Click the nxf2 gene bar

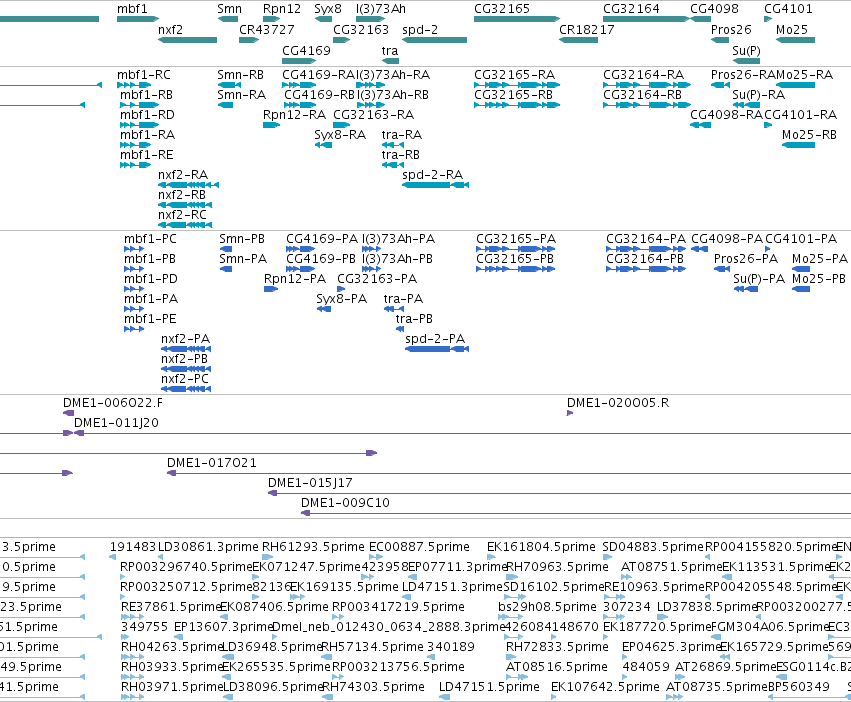tap(187, 40)
